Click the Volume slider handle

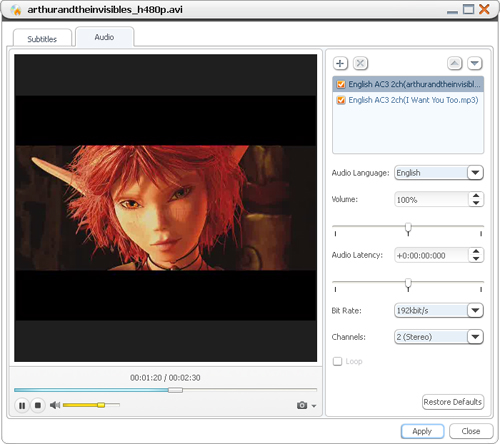click(408, 229)
